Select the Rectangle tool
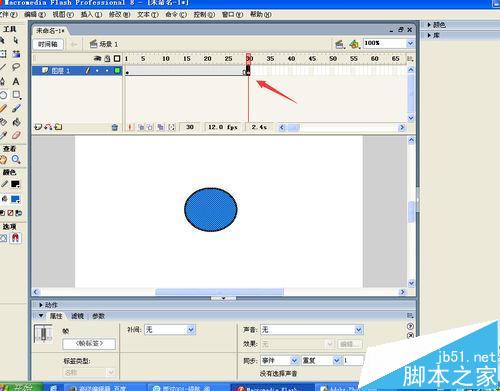This screenshot has width=500, height=391. (x=16, y=95)
